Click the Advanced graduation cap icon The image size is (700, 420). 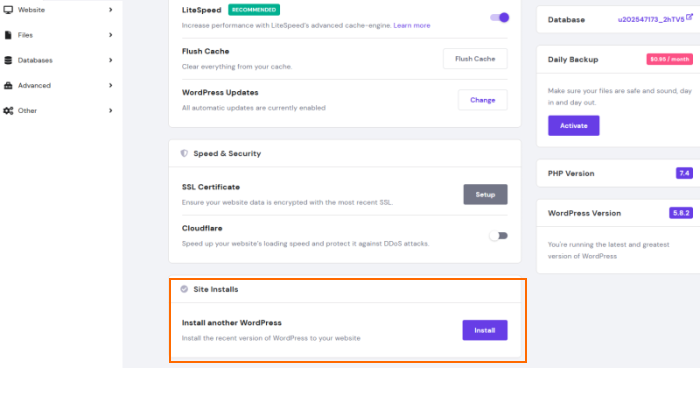click(x=8, y=85)
